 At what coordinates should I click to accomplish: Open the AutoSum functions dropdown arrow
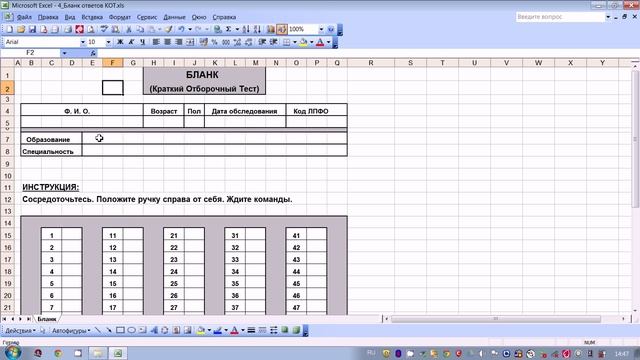click(x=237, y=29)
